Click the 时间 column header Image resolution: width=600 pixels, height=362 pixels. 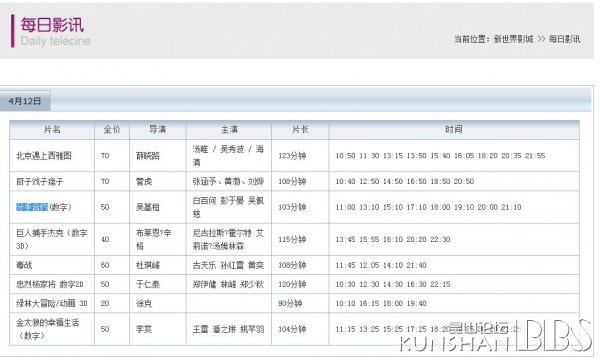[x=454, y=130]
